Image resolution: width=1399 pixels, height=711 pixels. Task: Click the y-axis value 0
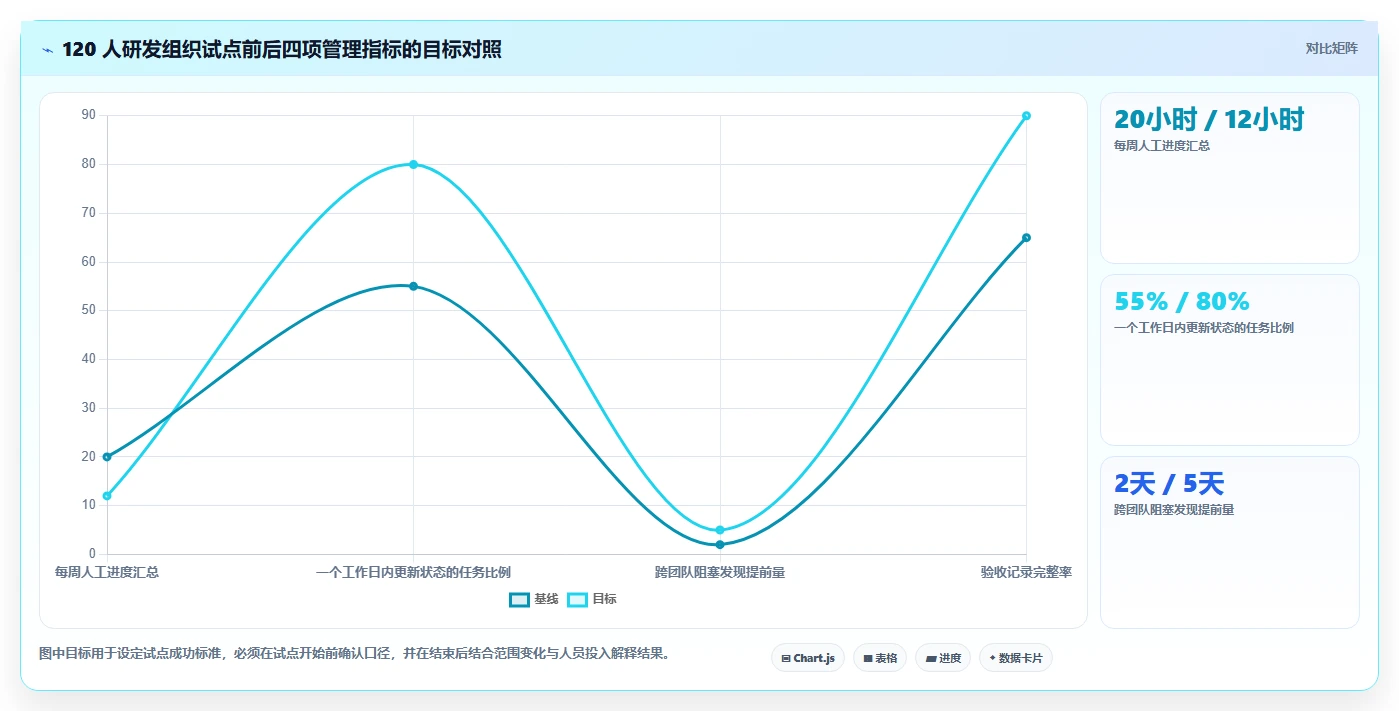point(92,554)
